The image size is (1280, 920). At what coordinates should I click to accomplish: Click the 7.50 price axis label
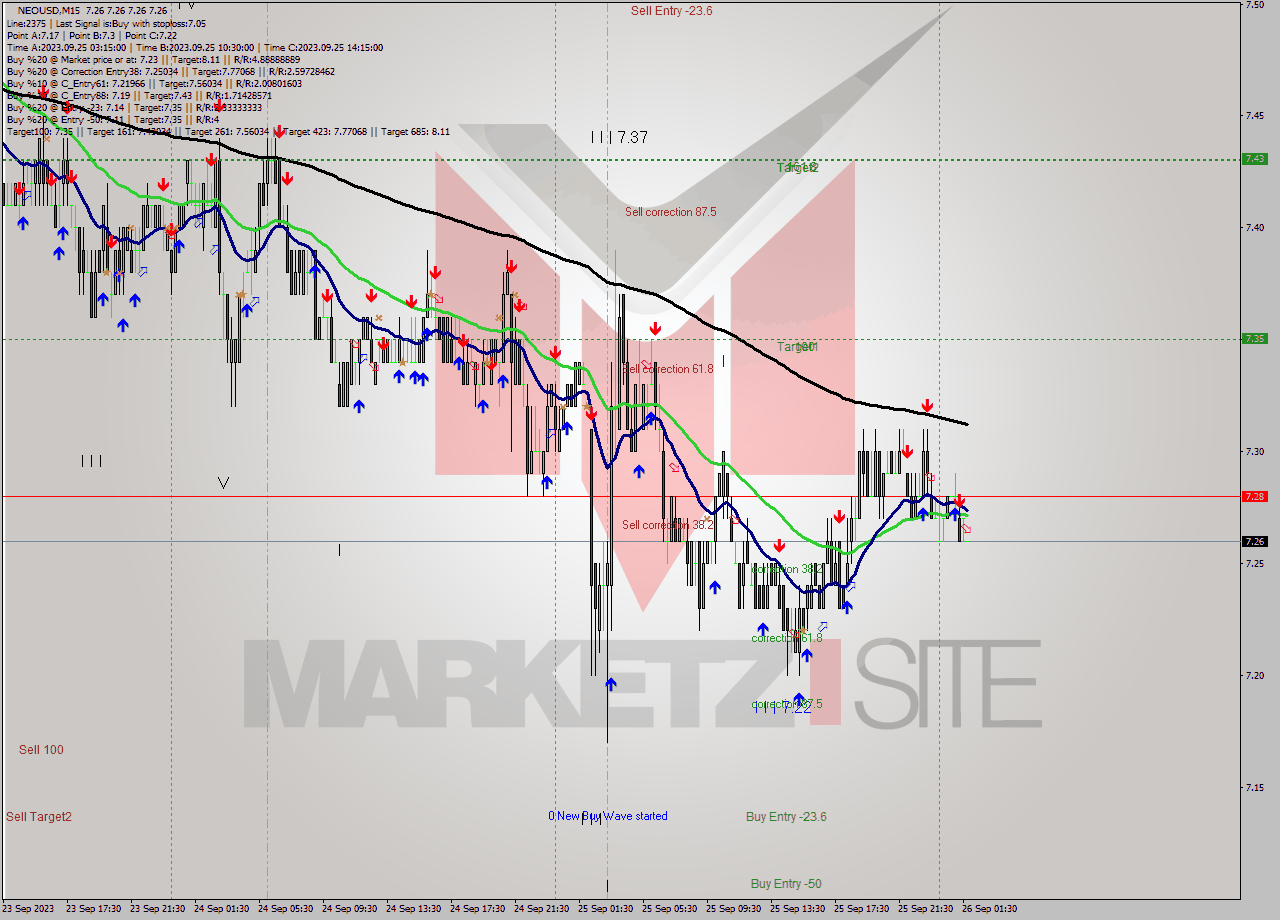(1254, 4)
